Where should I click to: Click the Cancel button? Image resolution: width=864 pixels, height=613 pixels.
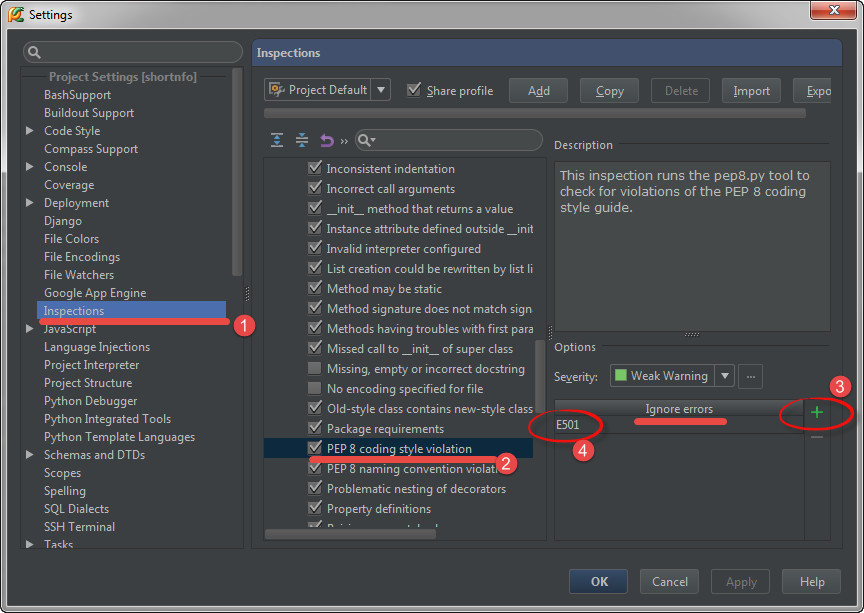669,582
